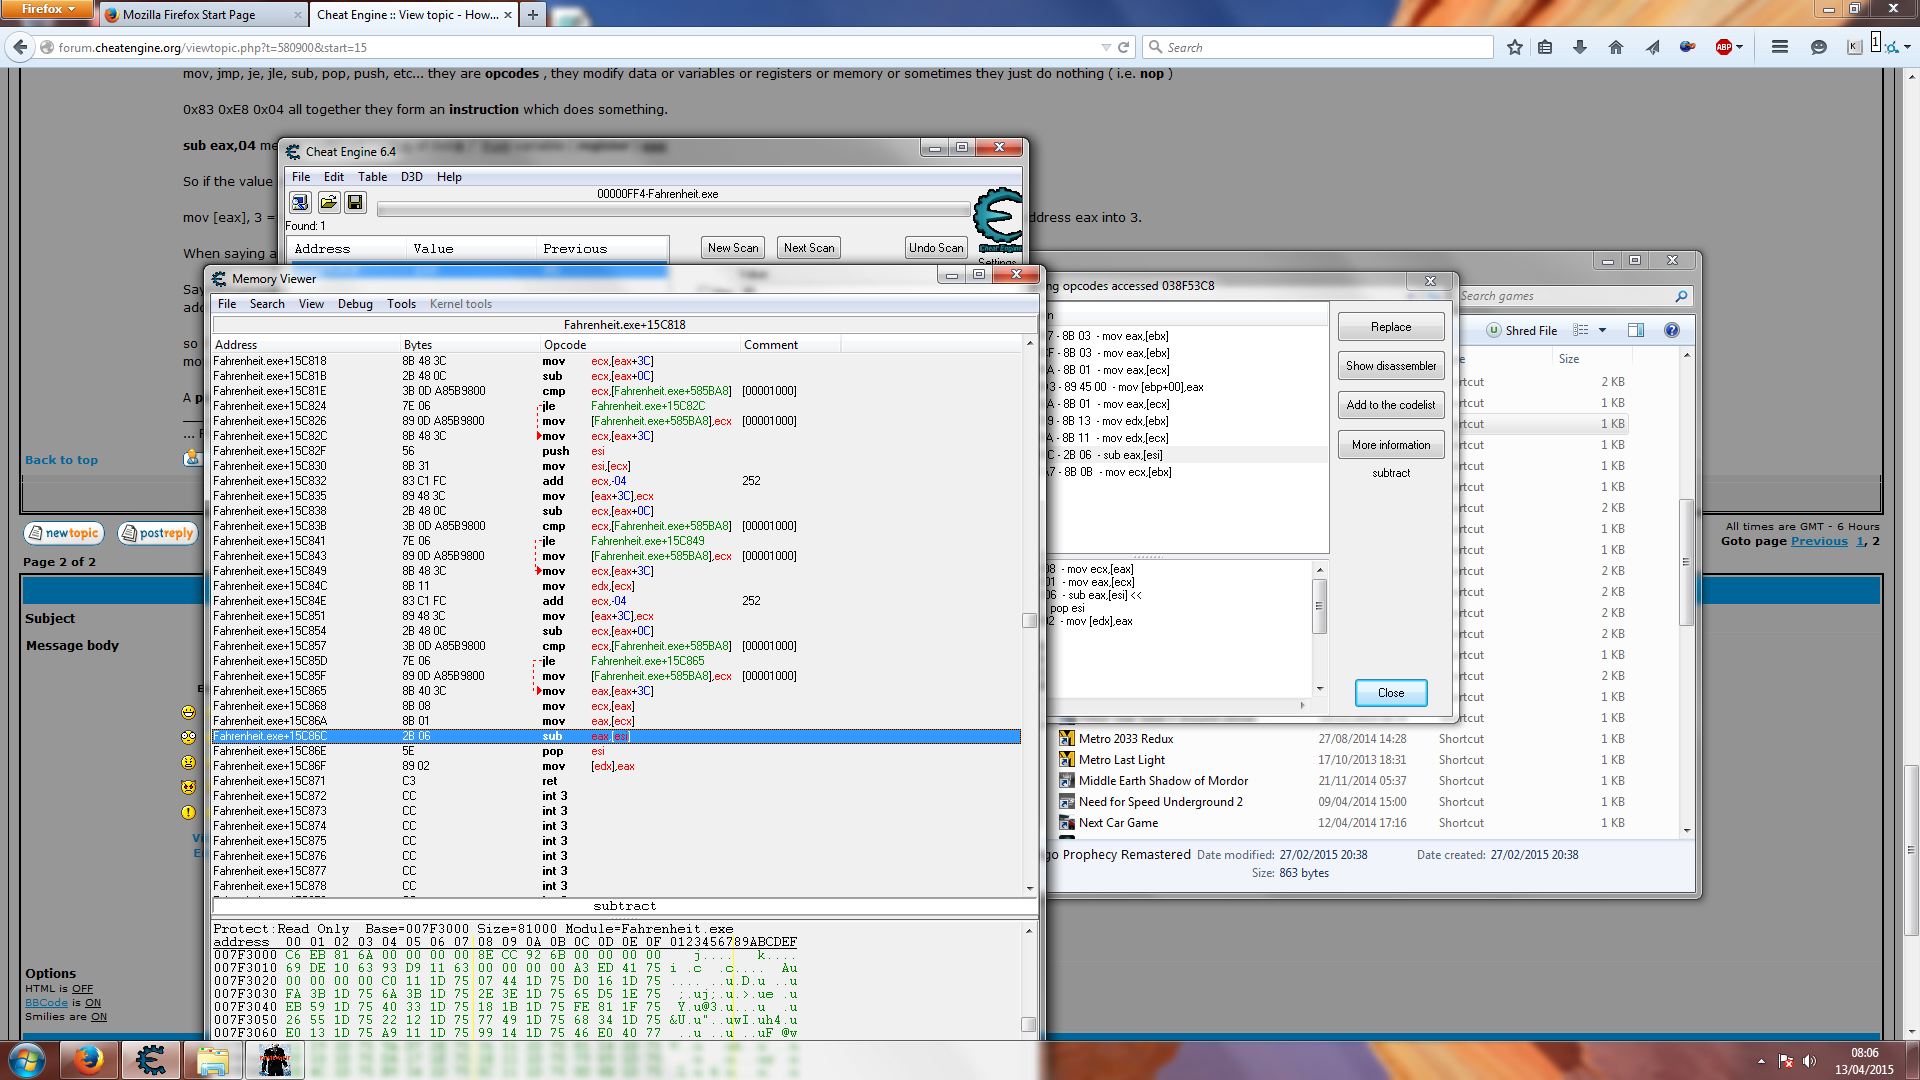Viewport: 1920px width, 1080px height.
Task: Toggle the preview pane icon in Explorer
Action: [1636, 330]
